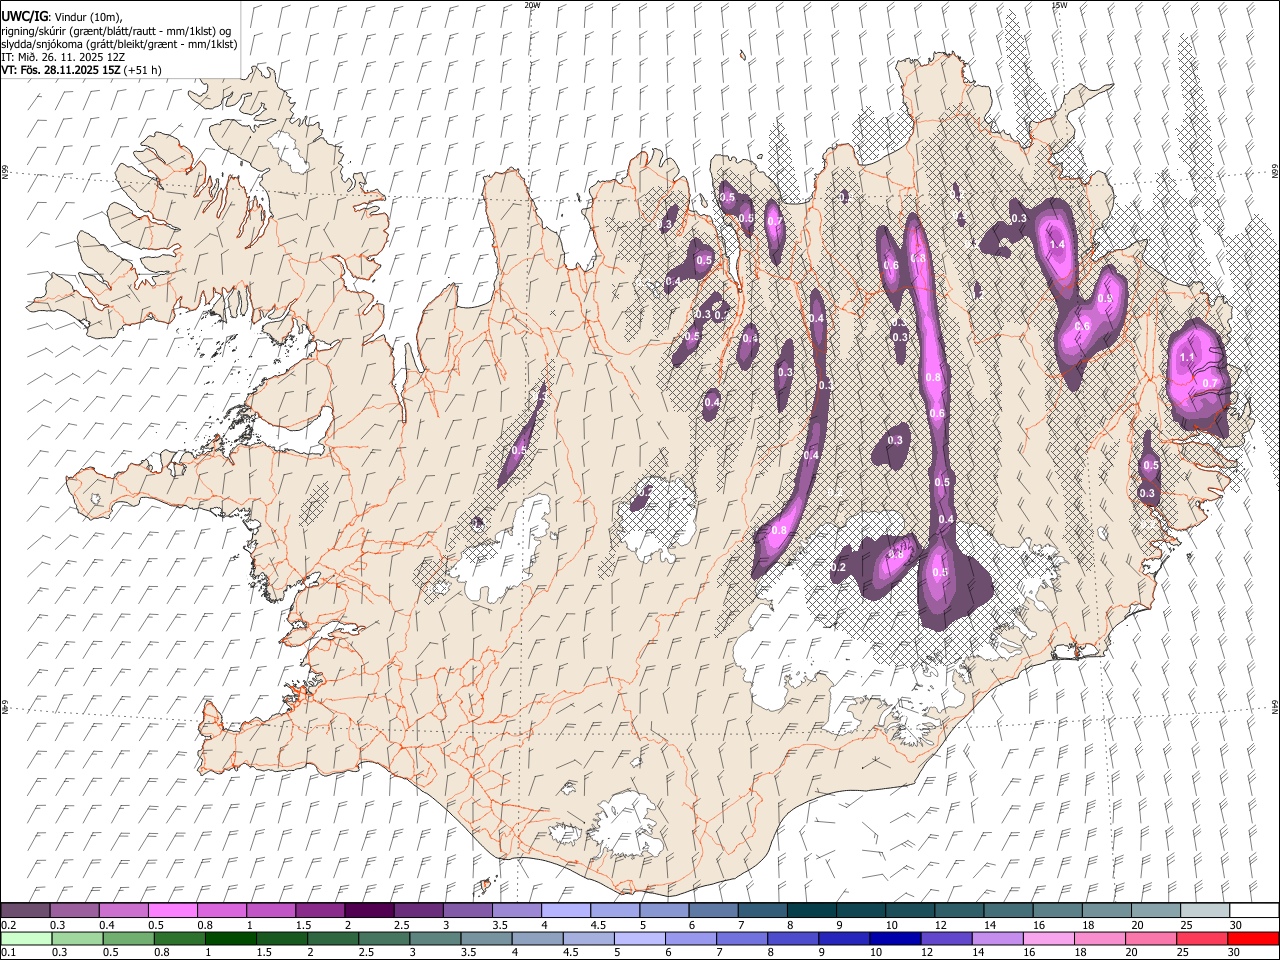Click the darkest purple snow swatch for 2–2.5
1280x960 pixels.
point(369,911)
